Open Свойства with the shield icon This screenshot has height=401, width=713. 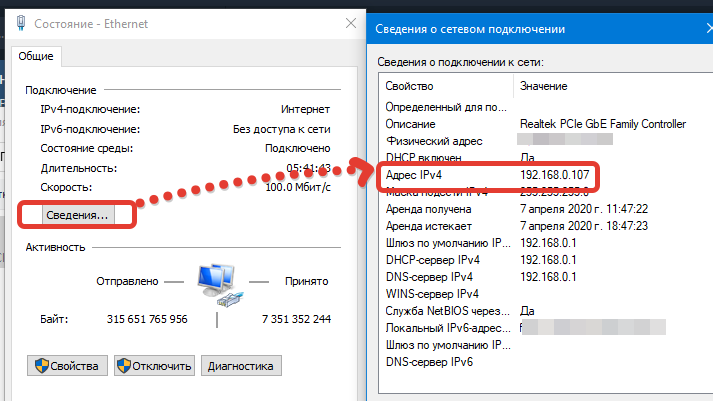click(67, 366)
